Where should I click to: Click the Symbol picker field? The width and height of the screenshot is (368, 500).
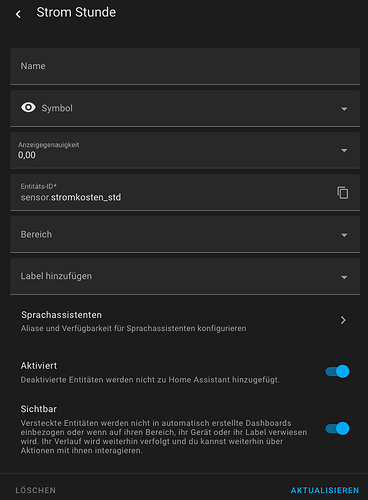[185, 108]
